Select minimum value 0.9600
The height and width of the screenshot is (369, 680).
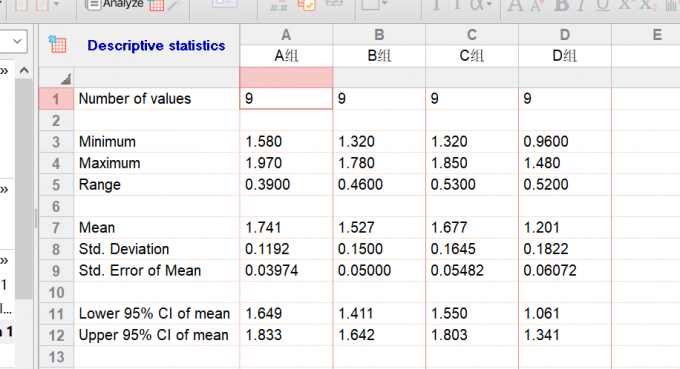pyautogui.click(x=565, y=142)
